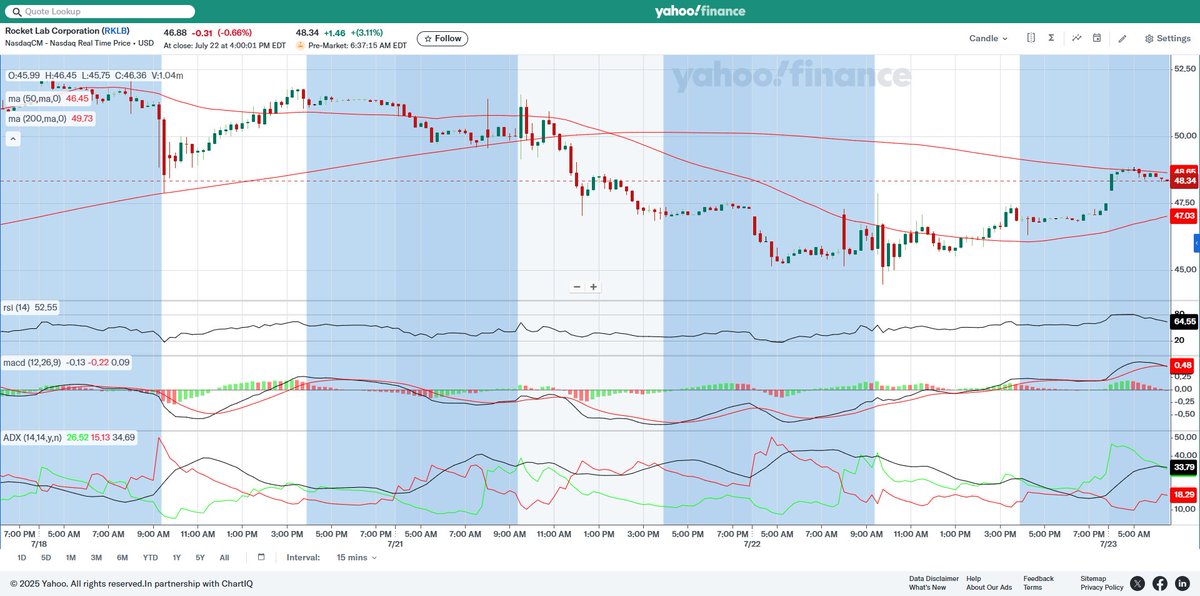Open the Feedback link

point(1038,578)
